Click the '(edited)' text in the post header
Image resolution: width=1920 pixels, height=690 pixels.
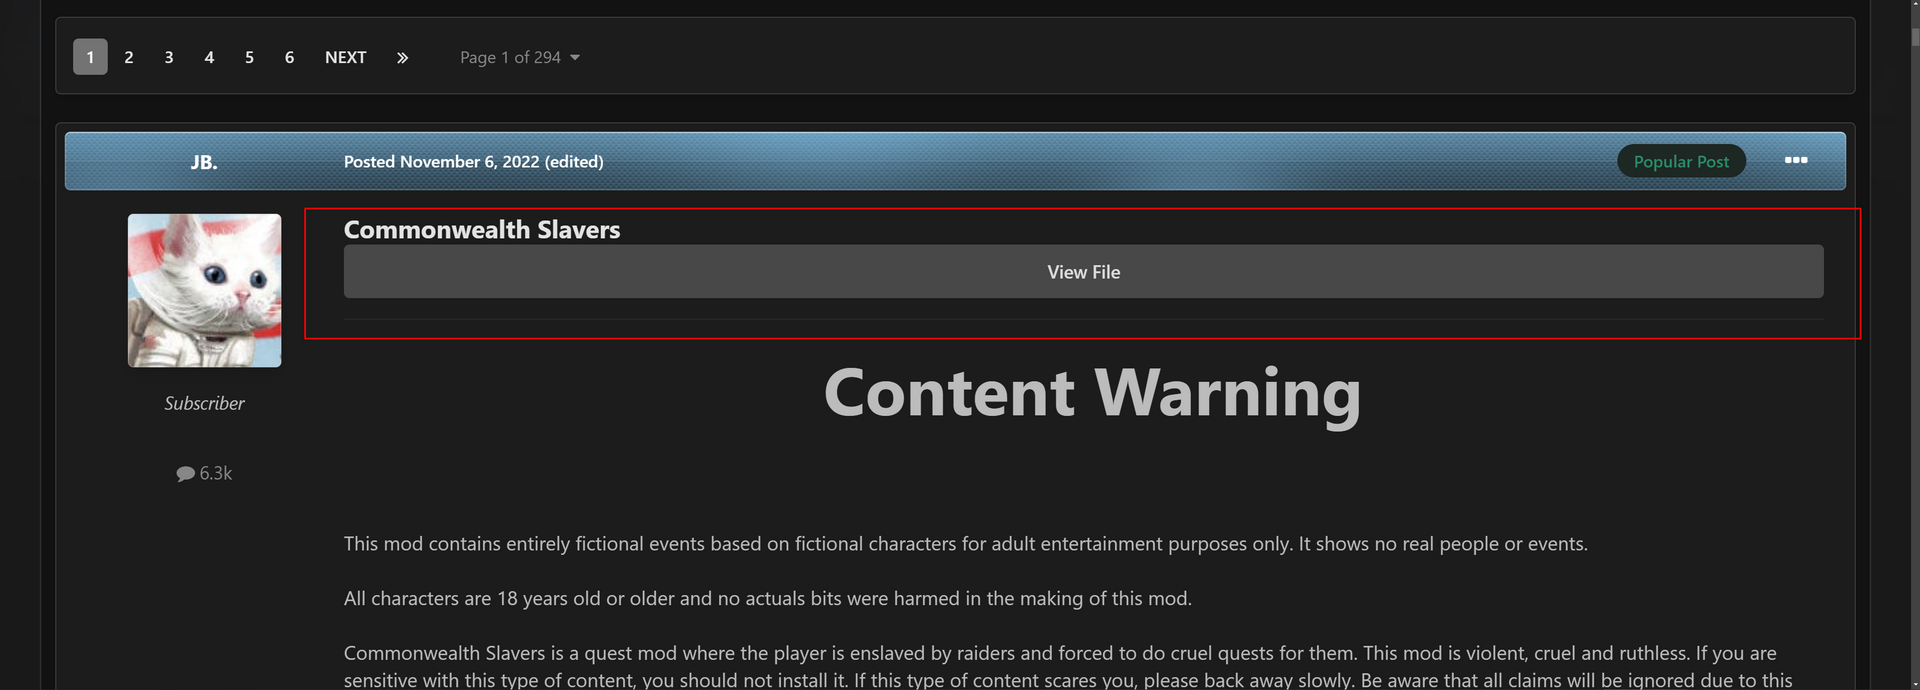coord(574,161)
